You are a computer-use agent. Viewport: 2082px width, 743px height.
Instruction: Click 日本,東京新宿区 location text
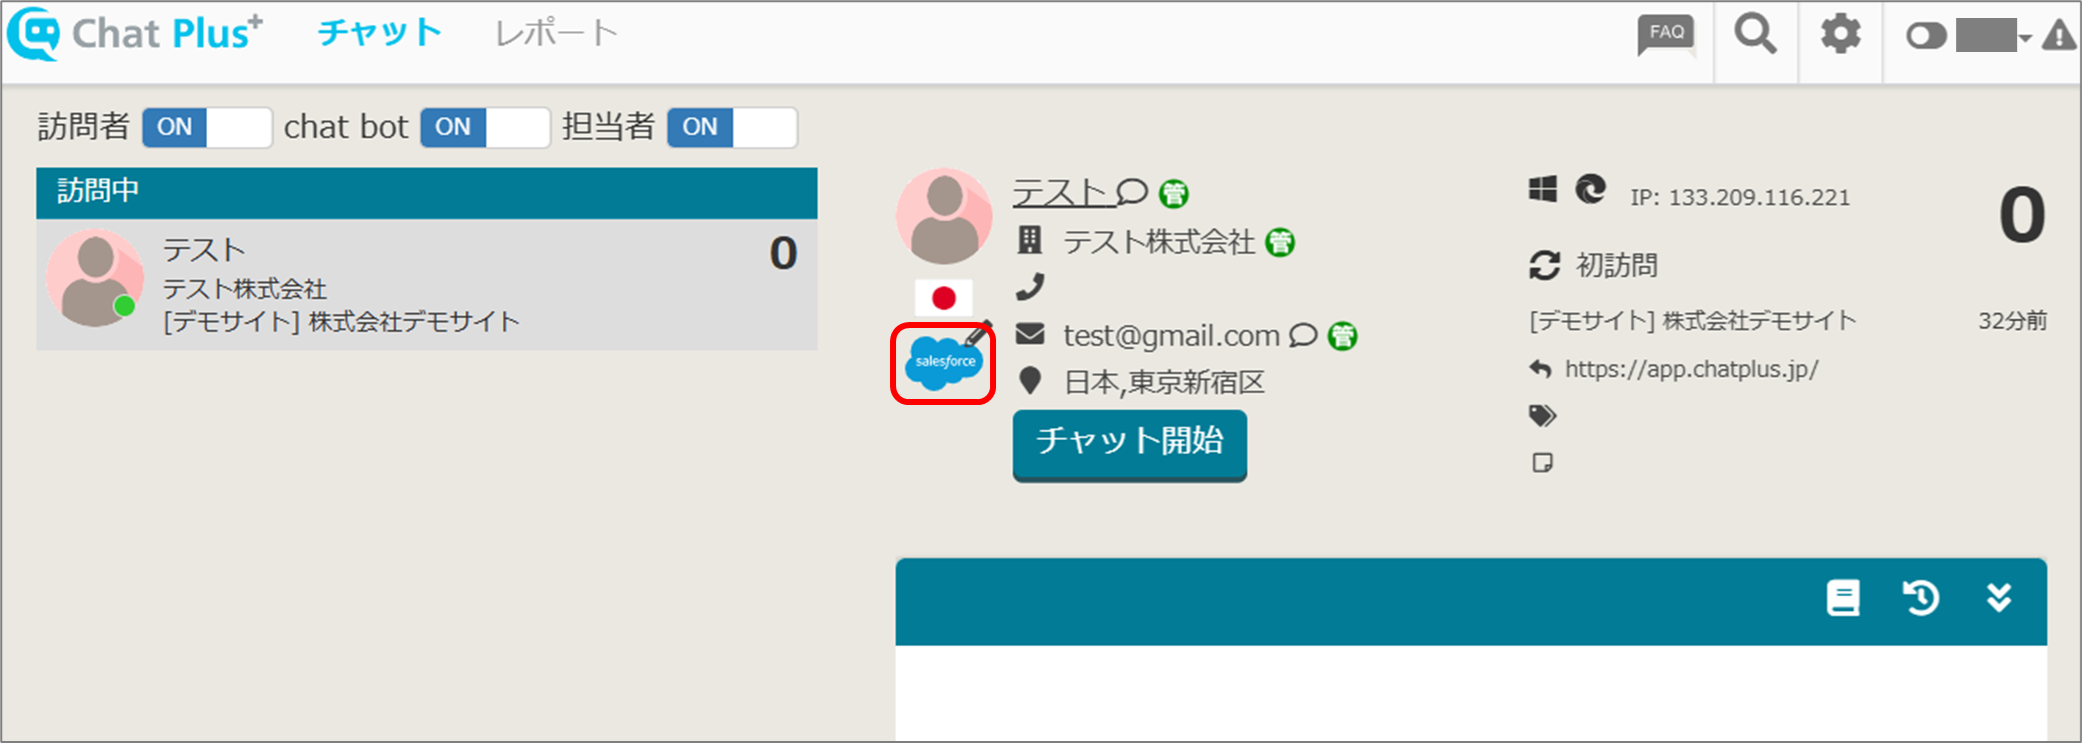click(x=1164, y=382)
